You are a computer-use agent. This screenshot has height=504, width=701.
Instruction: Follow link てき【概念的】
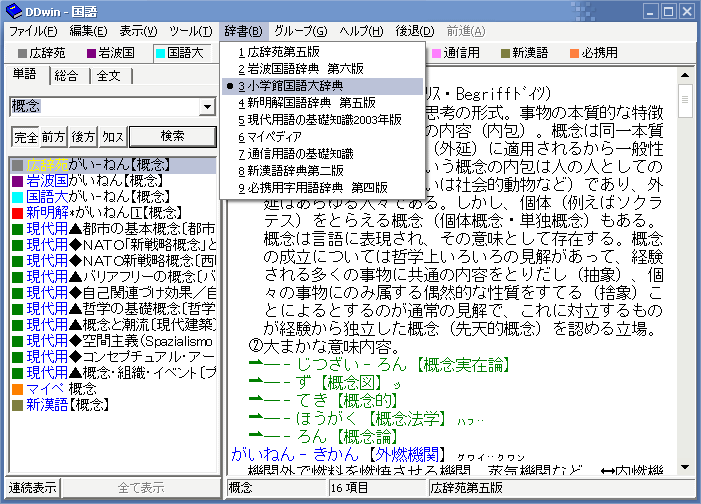pyautogui.click(x=324, y=401)
